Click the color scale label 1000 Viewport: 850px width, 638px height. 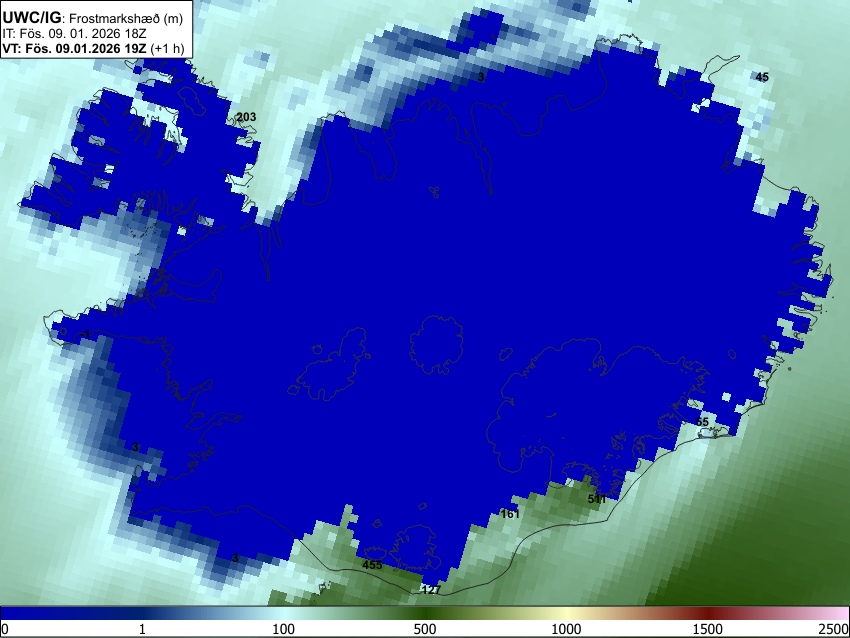pos(566,629)
